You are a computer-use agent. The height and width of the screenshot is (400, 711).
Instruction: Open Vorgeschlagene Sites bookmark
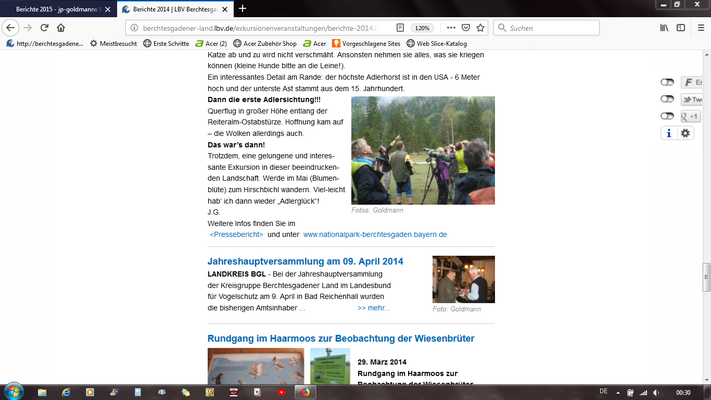[x=366, y=44]
